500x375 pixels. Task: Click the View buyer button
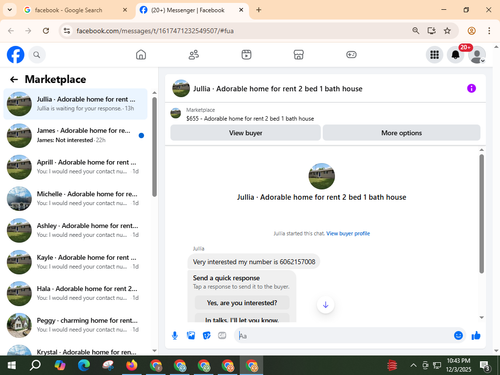(246, 133)
